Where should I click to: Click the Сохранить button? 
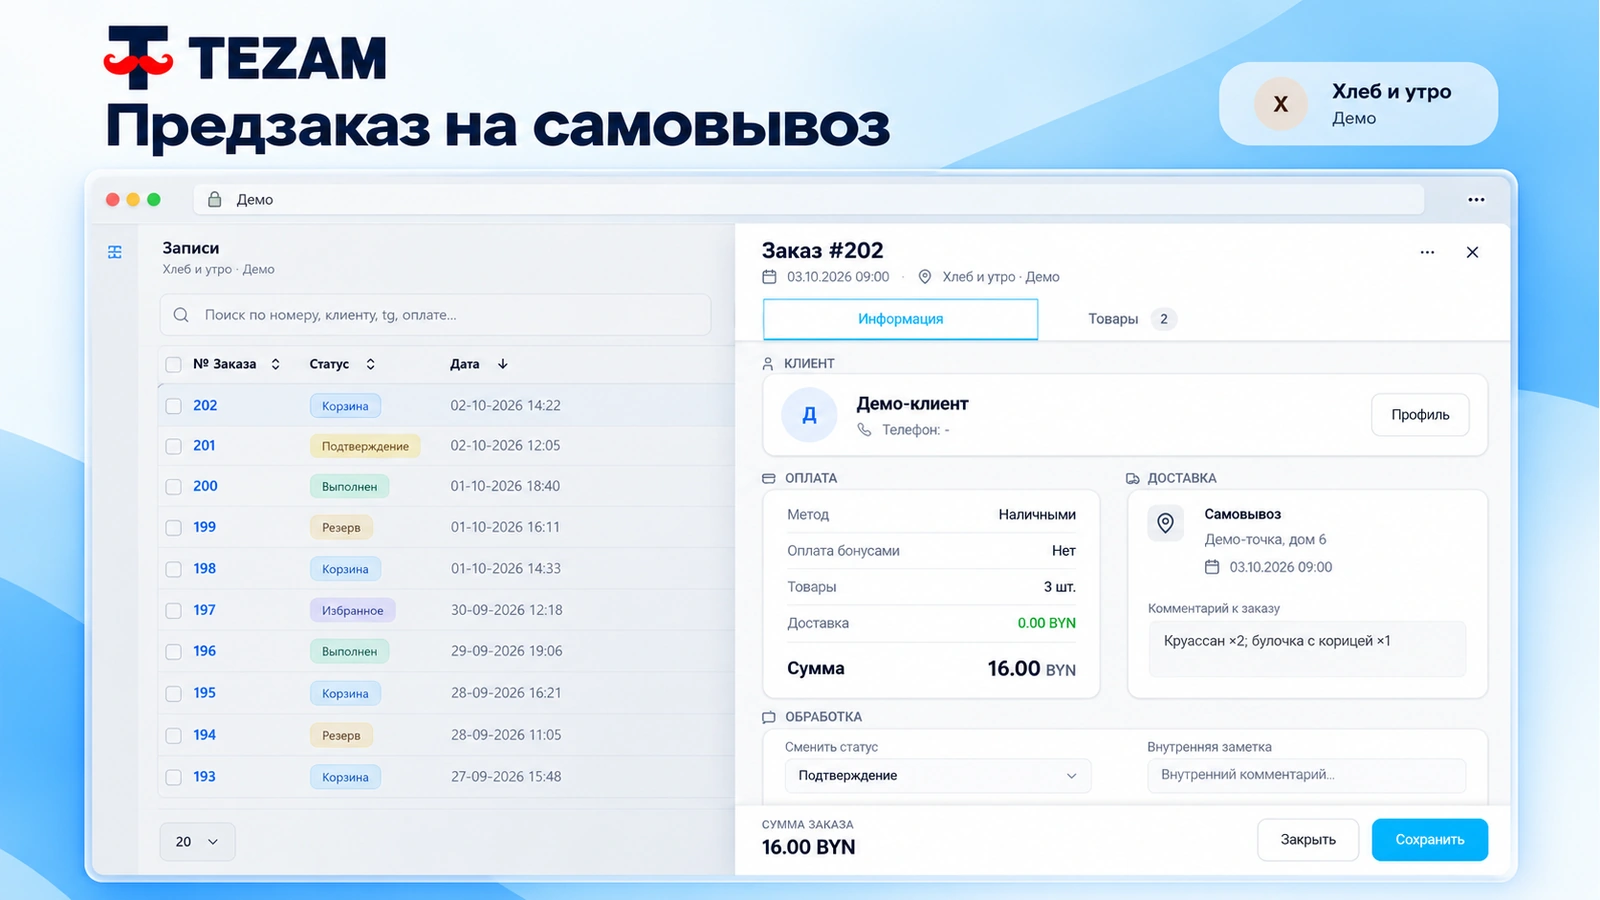point(1430,840)
